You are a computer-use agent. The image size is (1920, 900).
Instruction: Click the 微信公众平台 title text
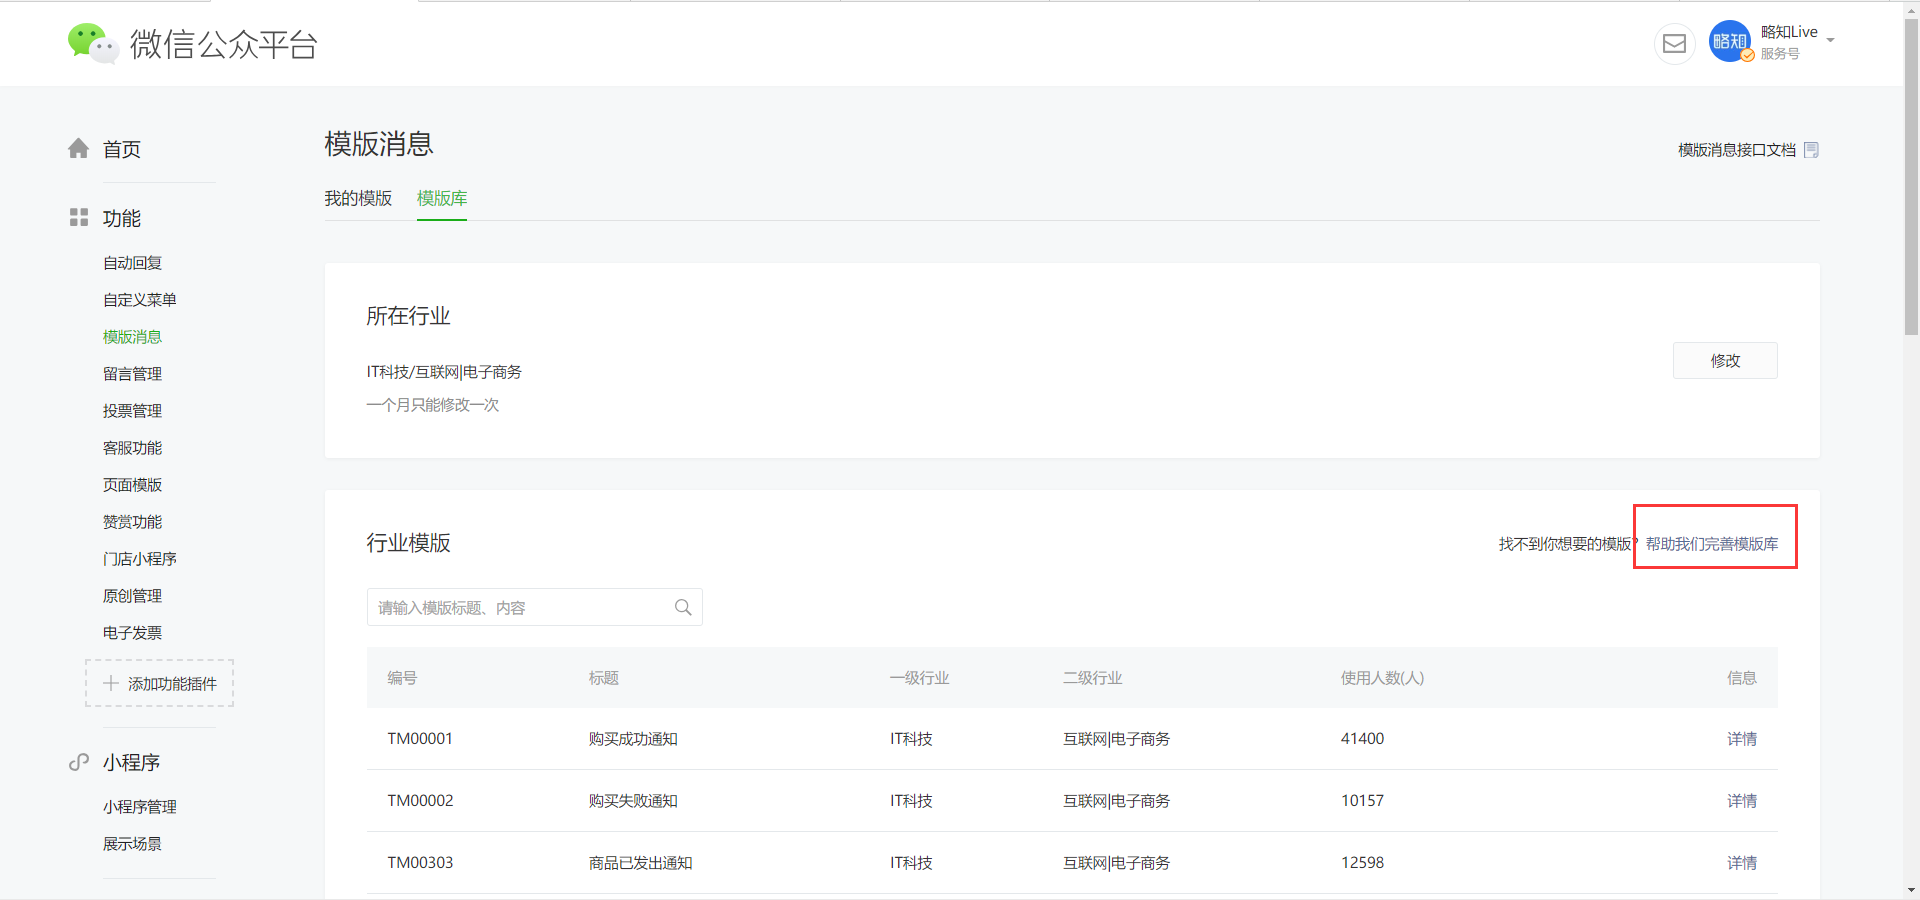coord(224,44)
